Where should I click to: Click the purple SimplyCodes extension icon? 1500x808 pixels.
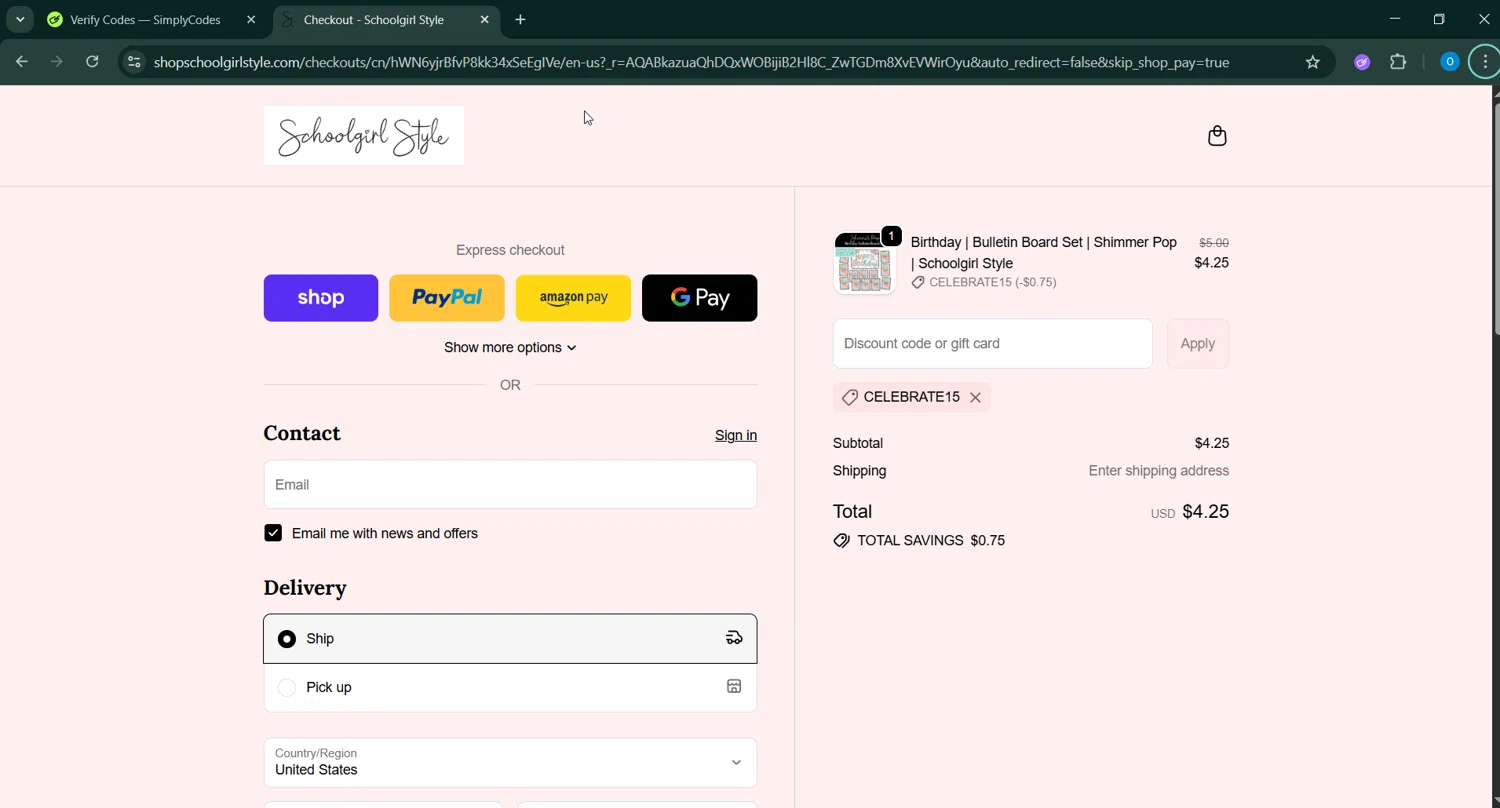1362,62
